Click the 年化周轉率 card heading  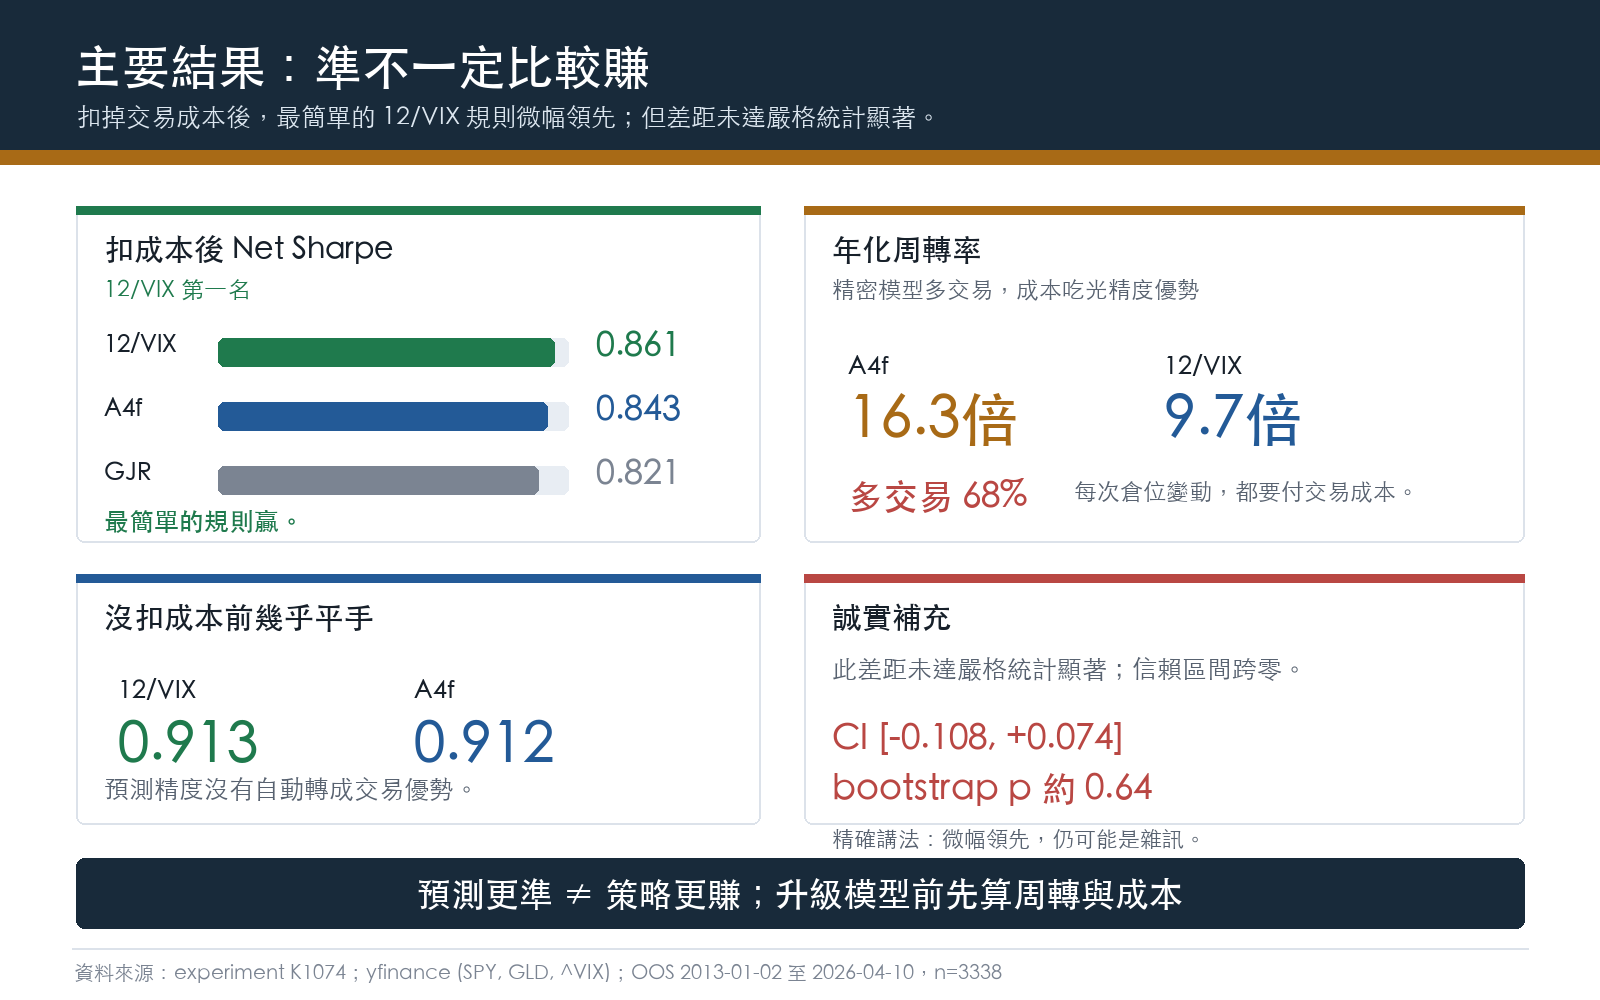point(907,250)
